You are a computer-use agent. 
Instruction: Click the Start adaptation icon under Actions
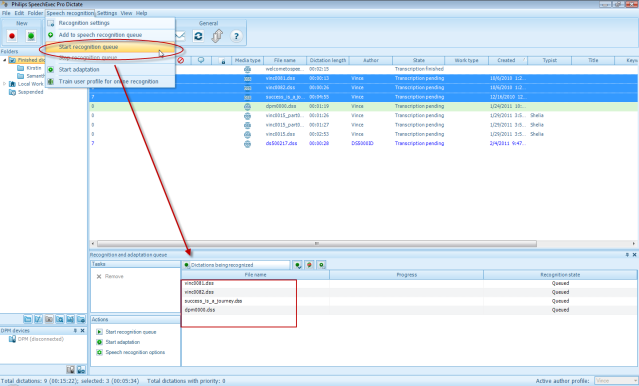99,342
